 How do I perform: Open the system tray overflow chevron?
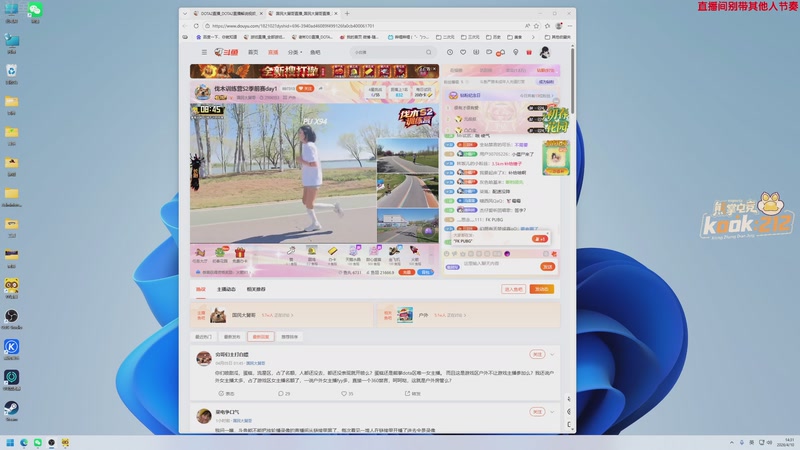[732, 442]
